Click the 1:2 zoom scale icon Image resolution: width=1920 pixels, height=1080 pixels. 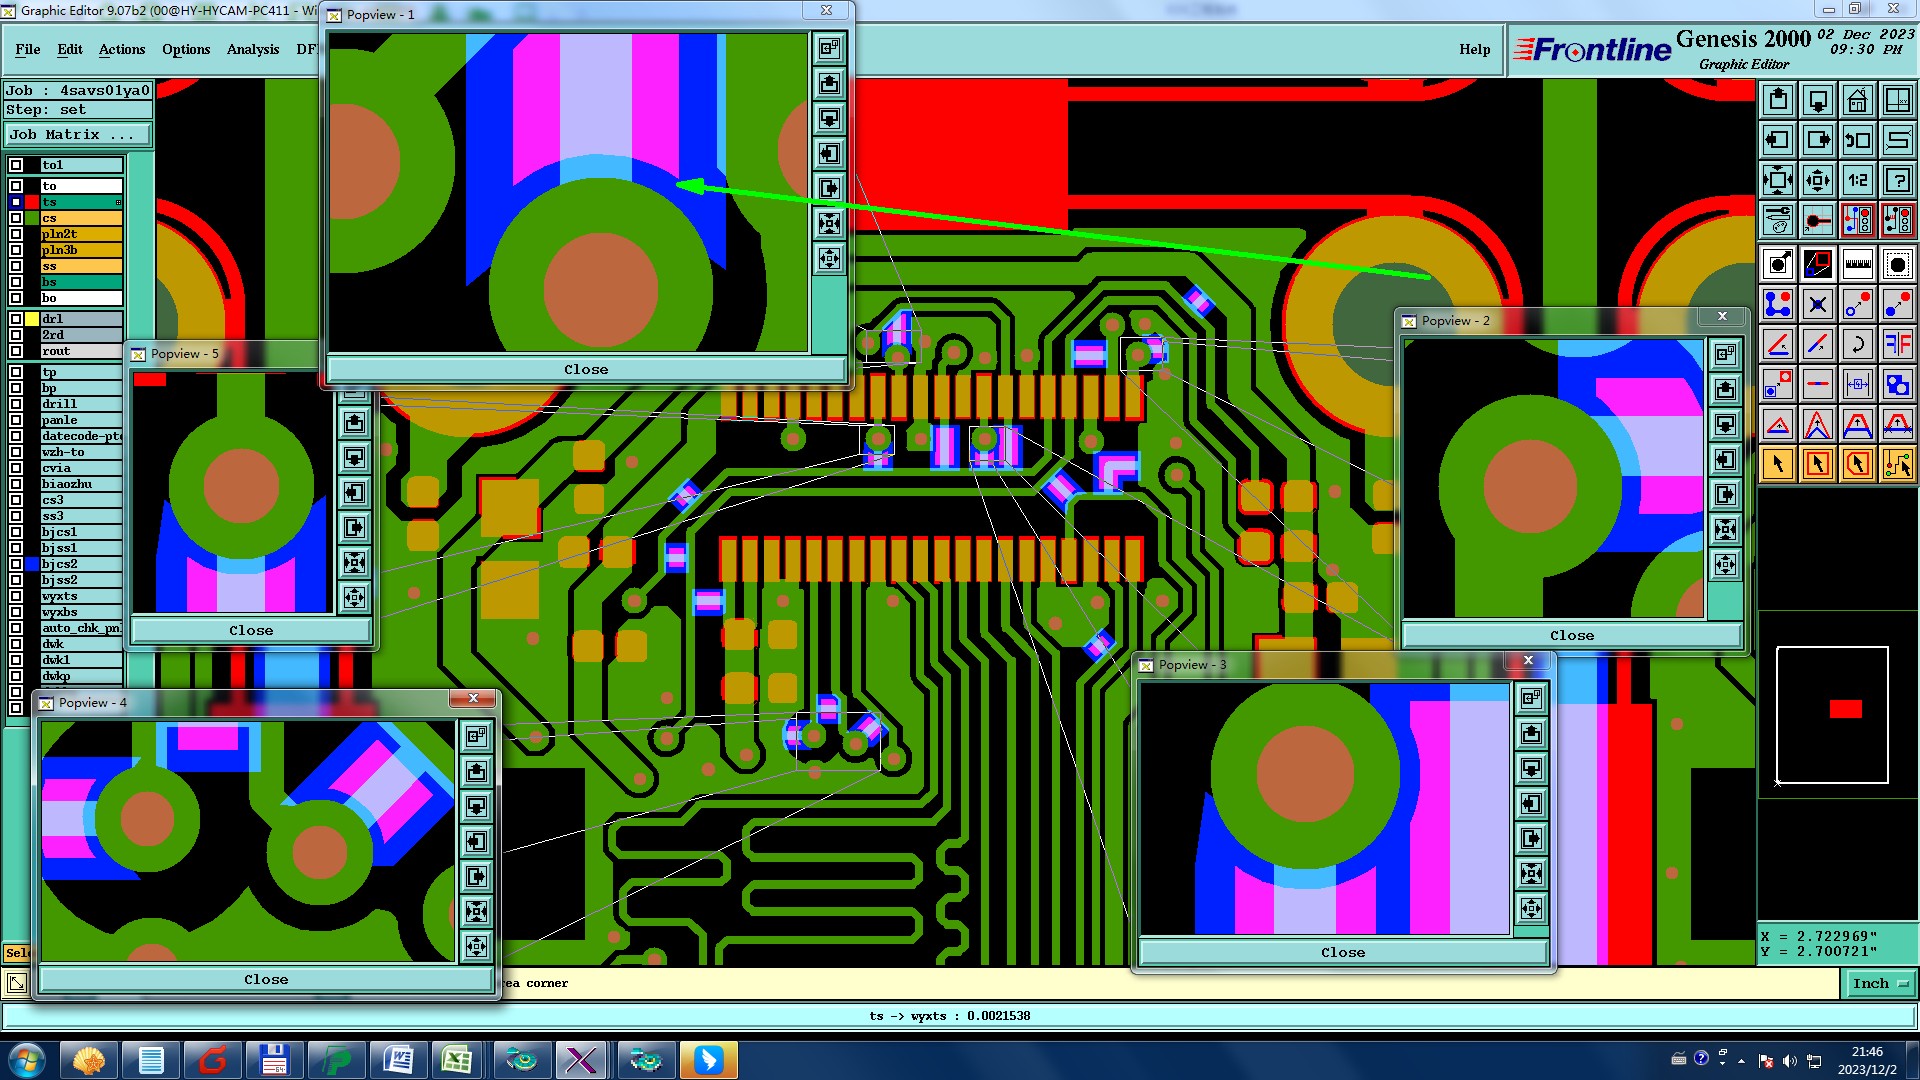(1857, 181)
